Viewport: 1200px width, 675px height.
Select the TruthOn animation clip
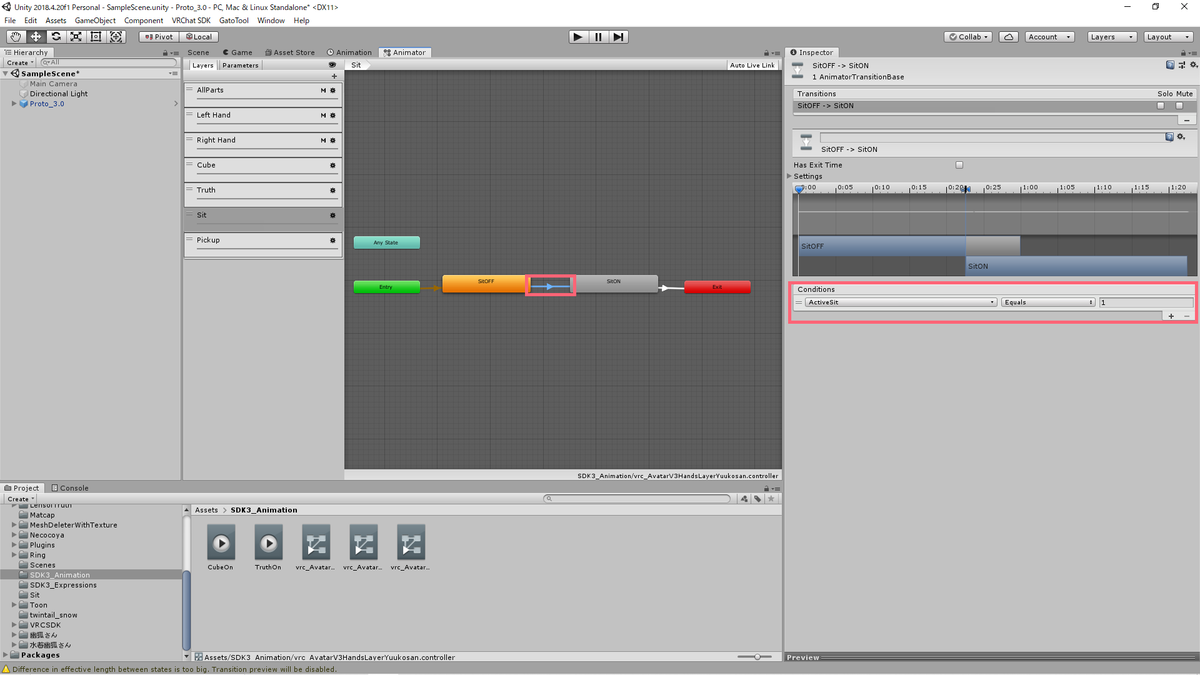tap(268, 548)
